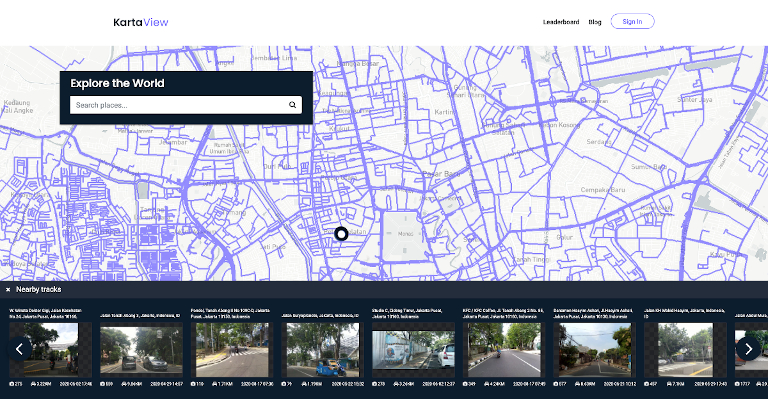Go to previous nearby tracks
Viewport: 768px width, 399px height.
[x=20, y=349]
